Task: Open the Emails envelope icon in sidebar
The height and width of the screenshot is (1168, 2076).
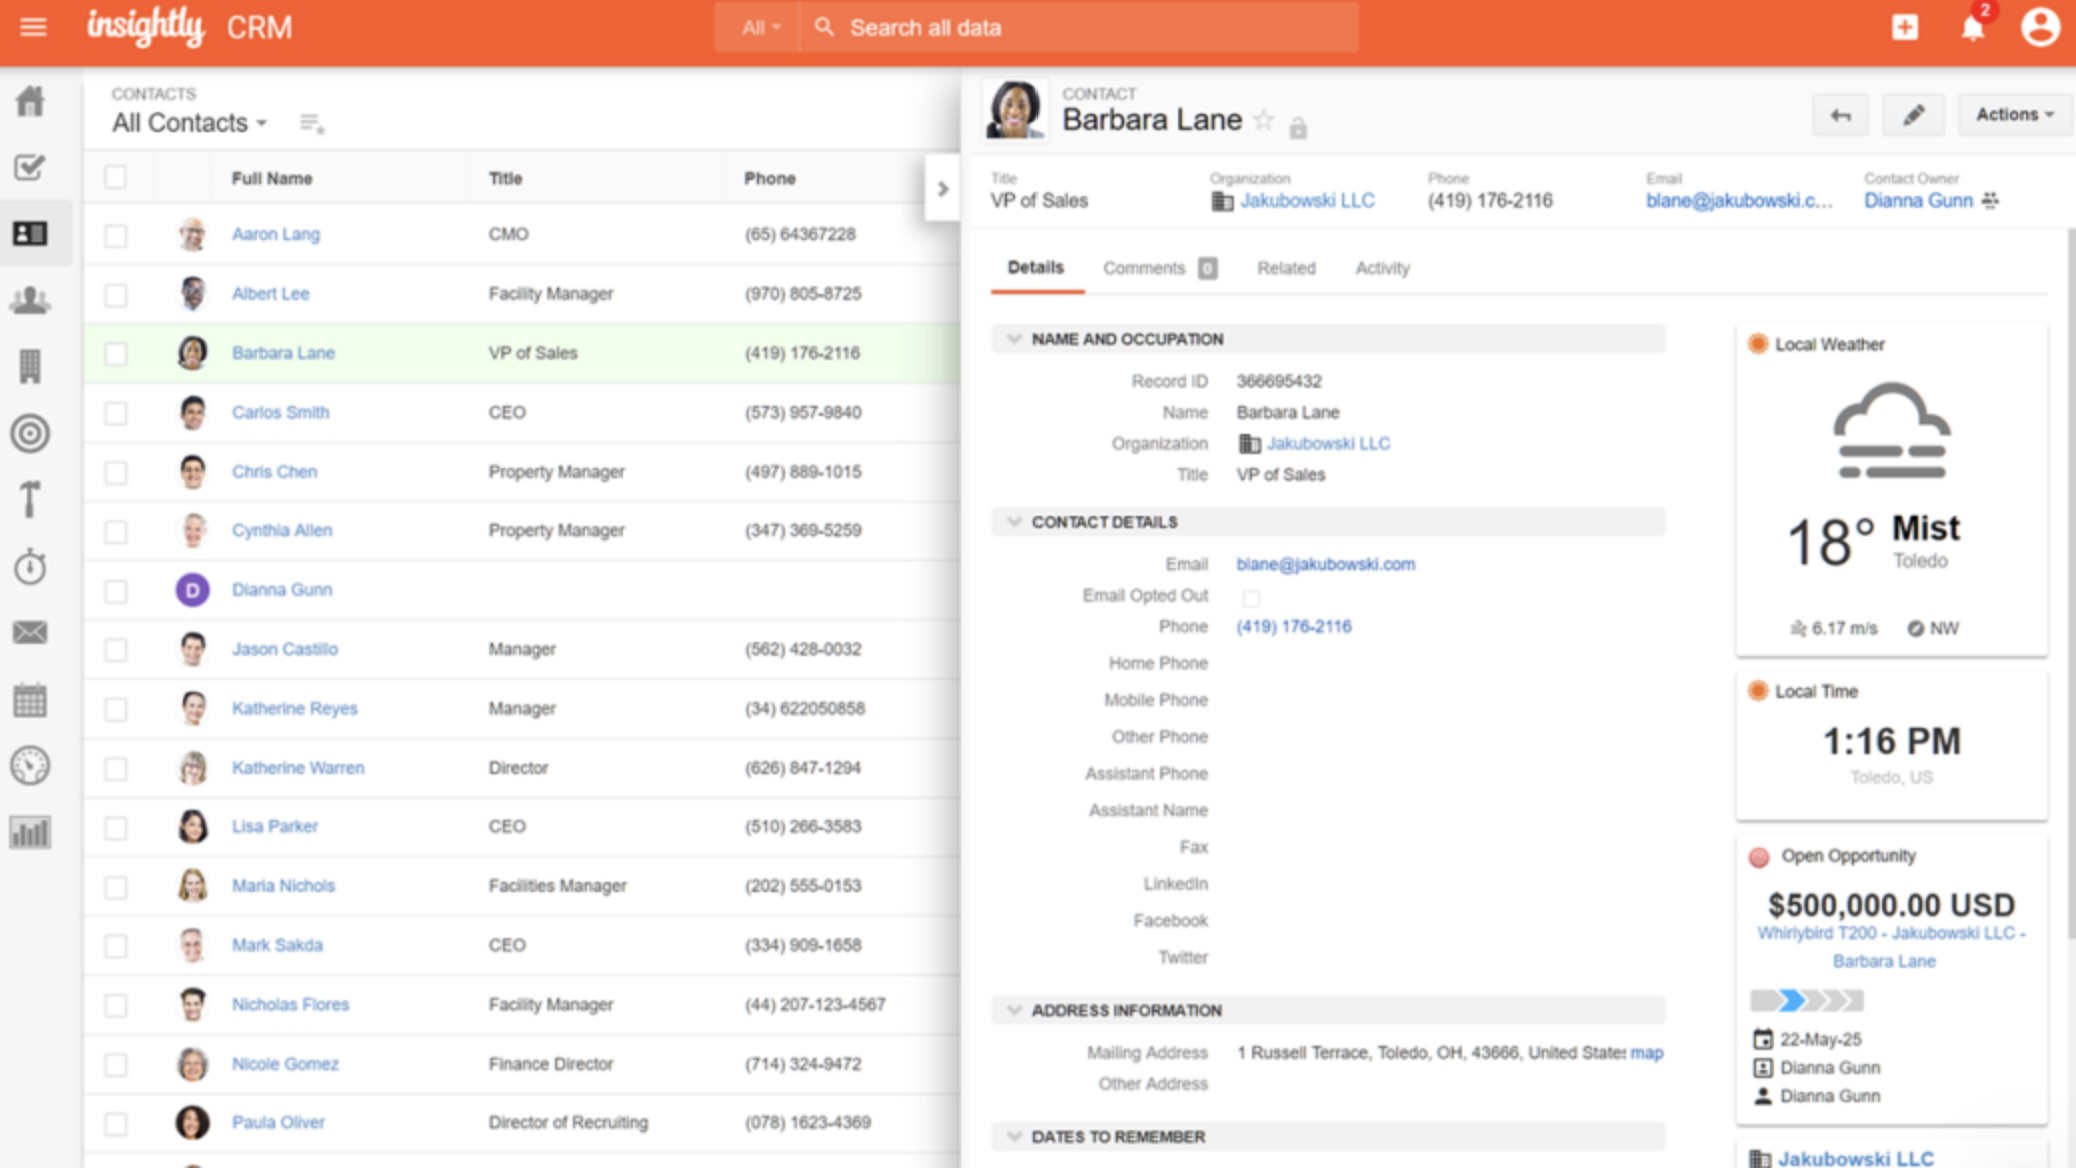Action: point(30,633)
